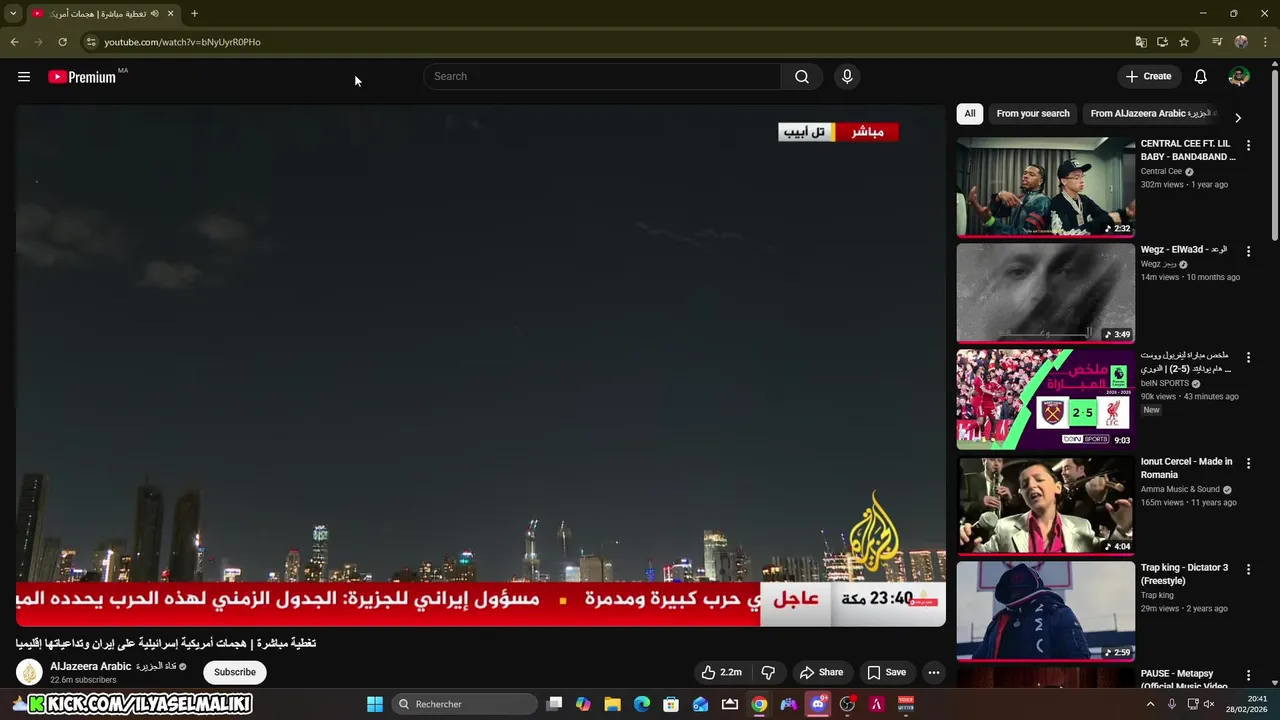Open Chrome three-dot menu

[1265, 42]
